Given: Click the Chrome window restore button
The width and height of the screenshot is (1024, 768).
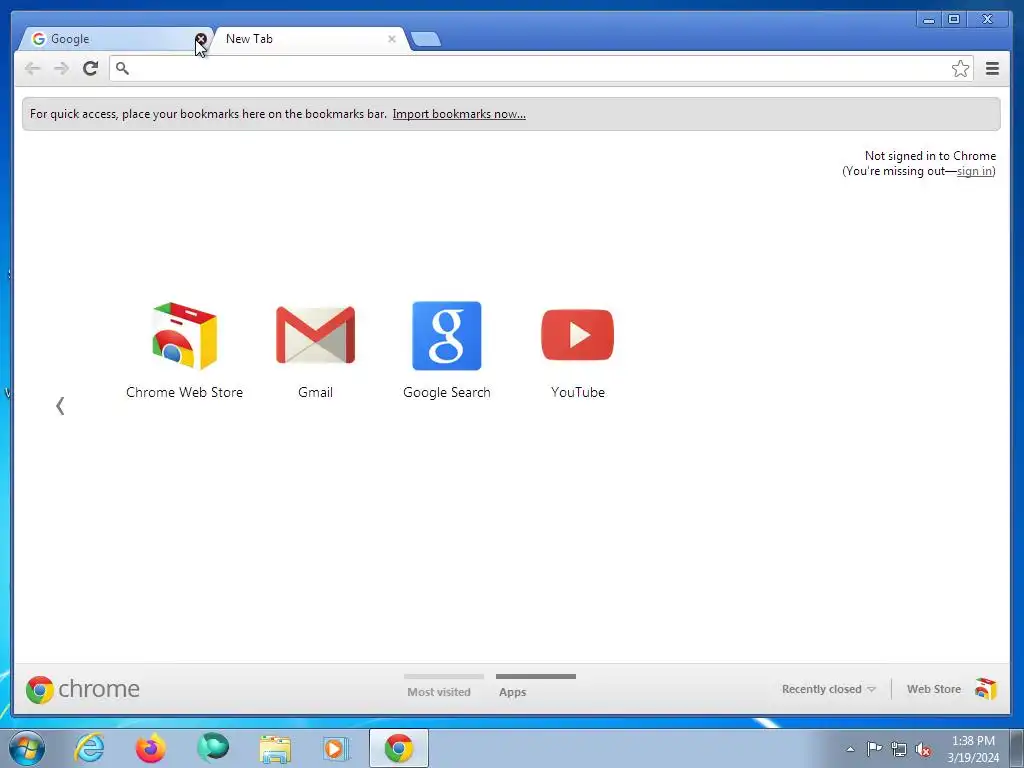Looking at the screenshot, I should point(953,20).
